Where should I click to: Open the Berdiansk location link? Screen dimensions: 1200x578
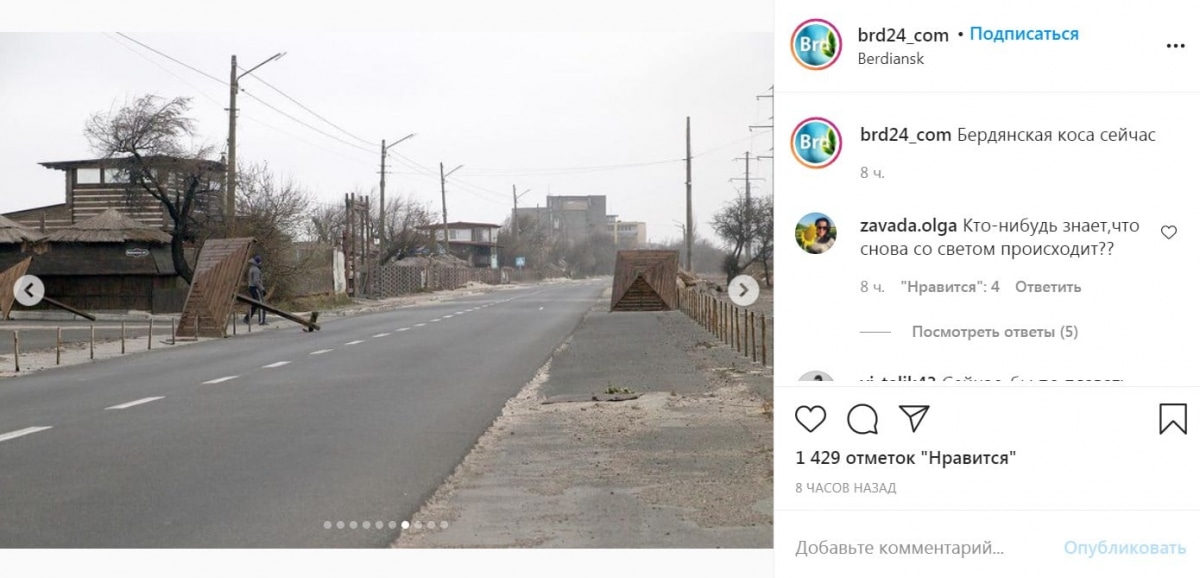coord(891,59)
